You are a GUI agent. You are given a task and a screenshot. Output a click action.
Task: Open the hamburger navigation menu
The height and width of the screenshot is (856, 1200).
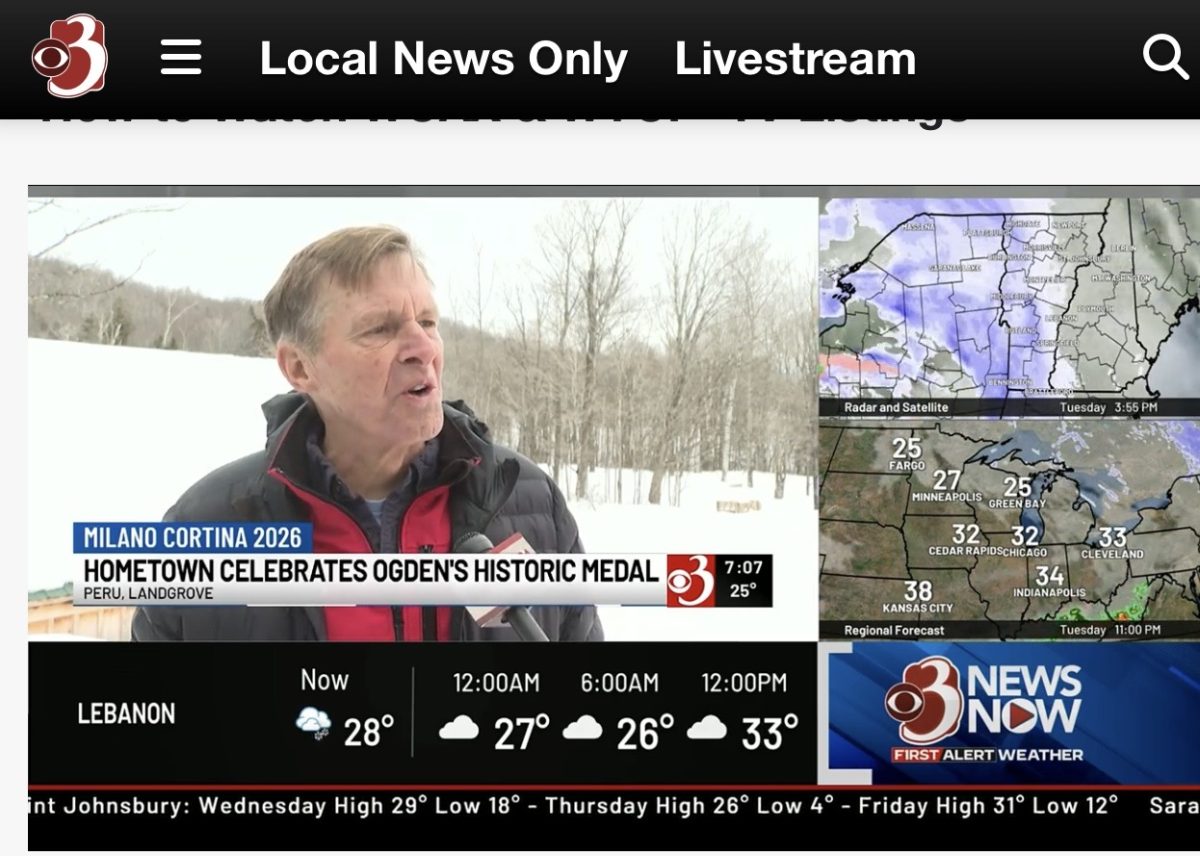(181, 58)
